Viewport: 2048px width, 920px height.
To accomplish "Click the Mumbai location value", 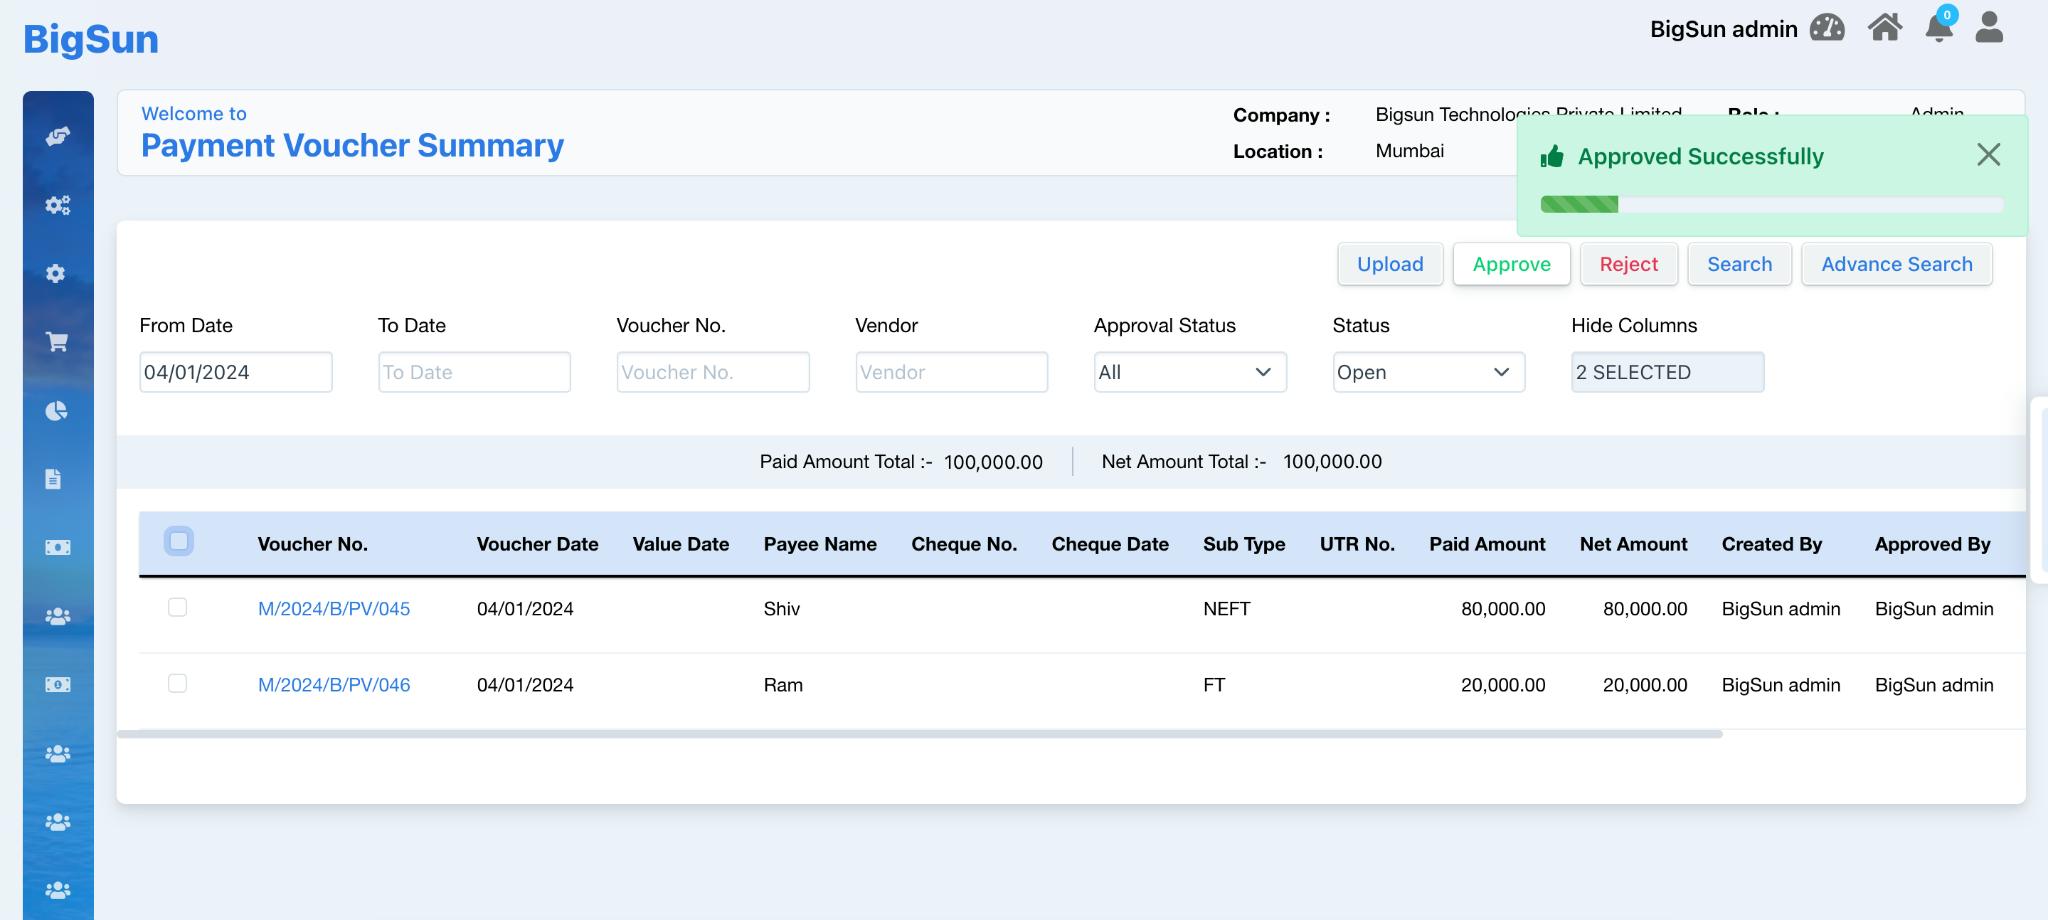I will [1410, 151].
